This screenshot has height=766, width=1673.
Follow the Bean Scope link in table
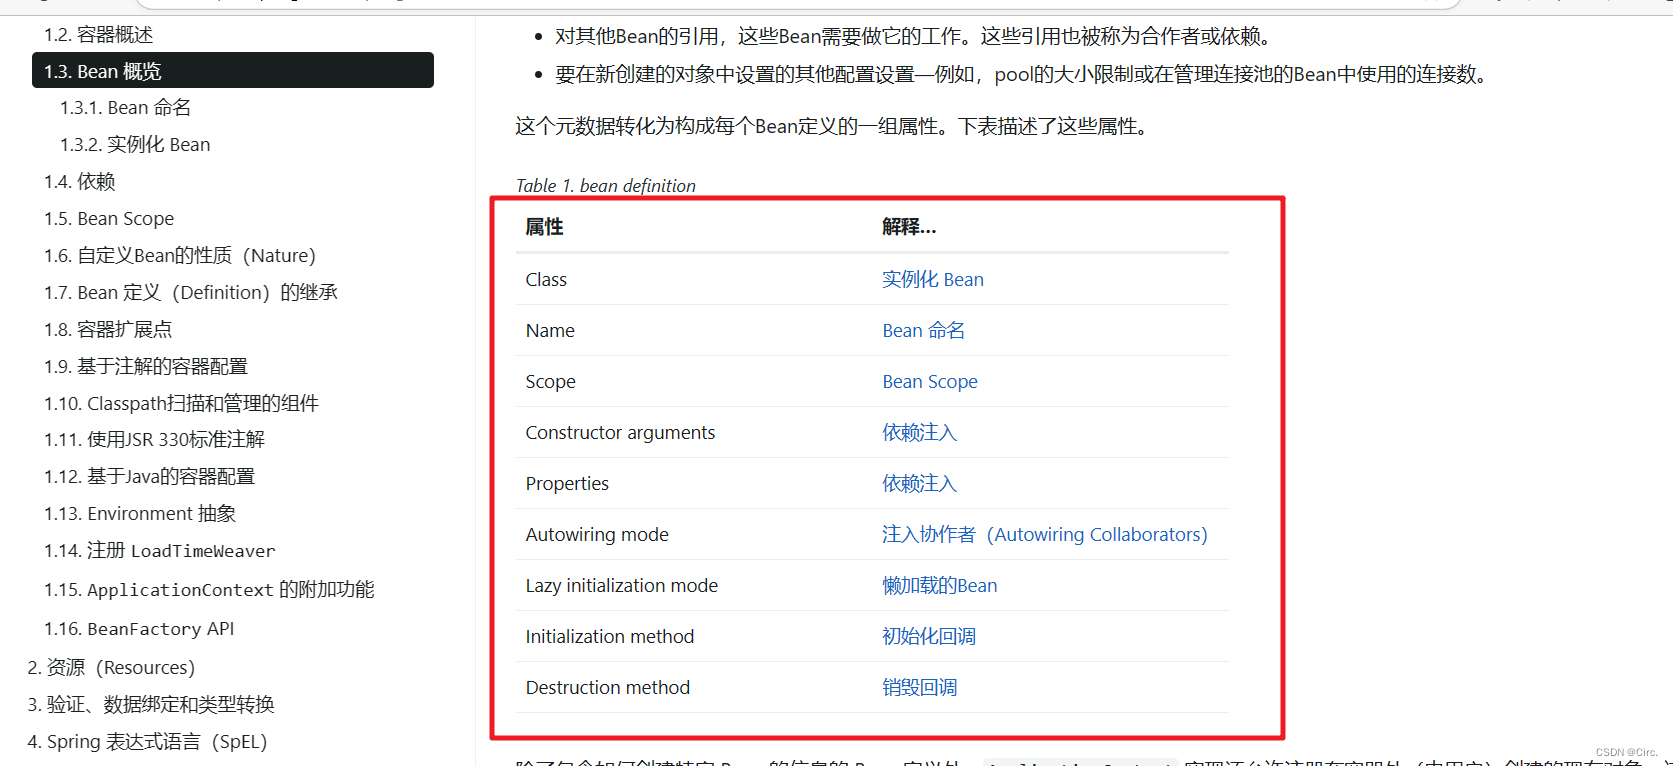point(930,382)
